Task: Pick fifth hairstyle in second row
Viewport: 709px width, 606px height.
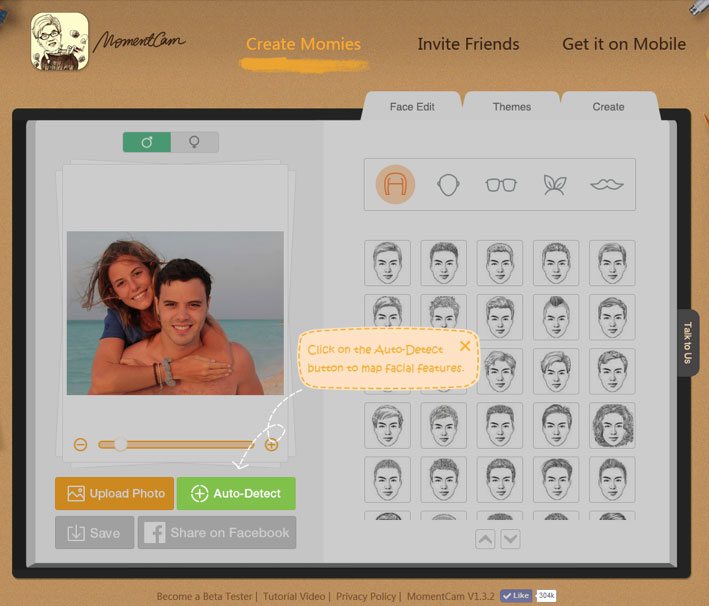Action: point(612,317)
